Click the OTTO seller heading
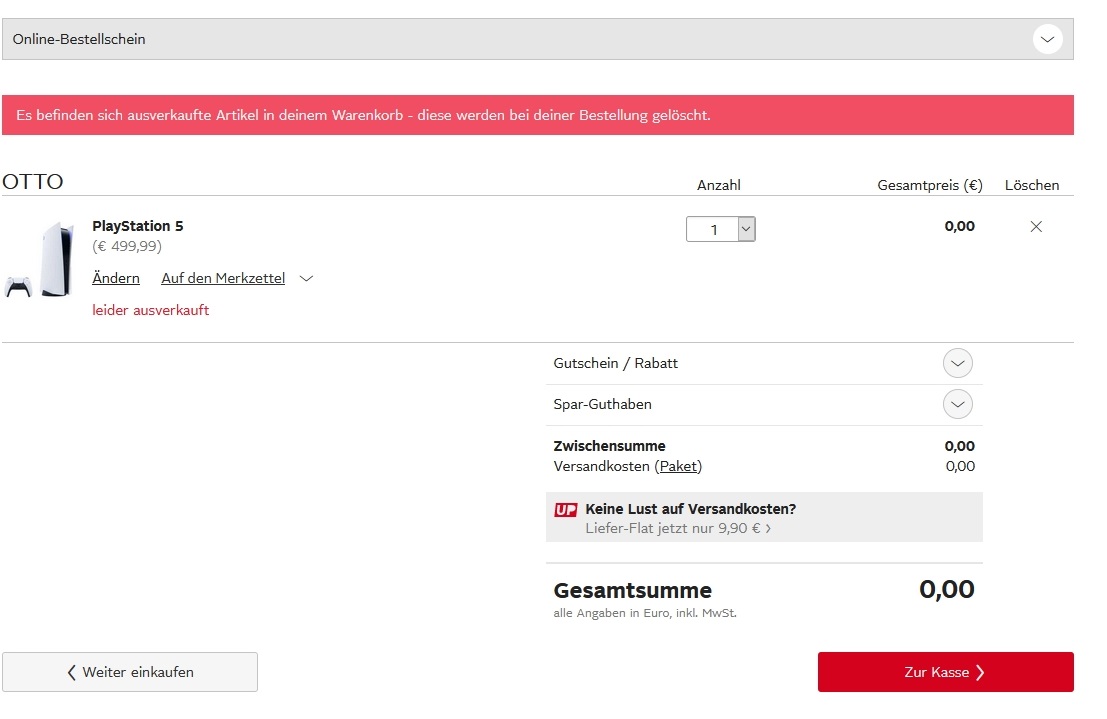Image resolution: width=1107 pixels, height=719 pixels. [32, 182]
